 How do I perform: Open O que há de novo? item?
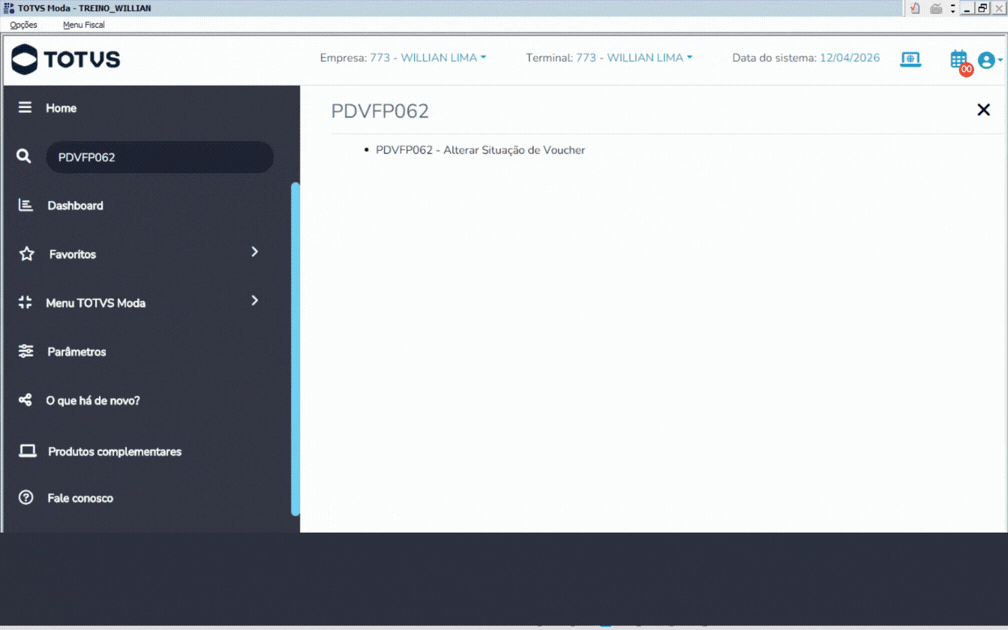tap(93, 400)
